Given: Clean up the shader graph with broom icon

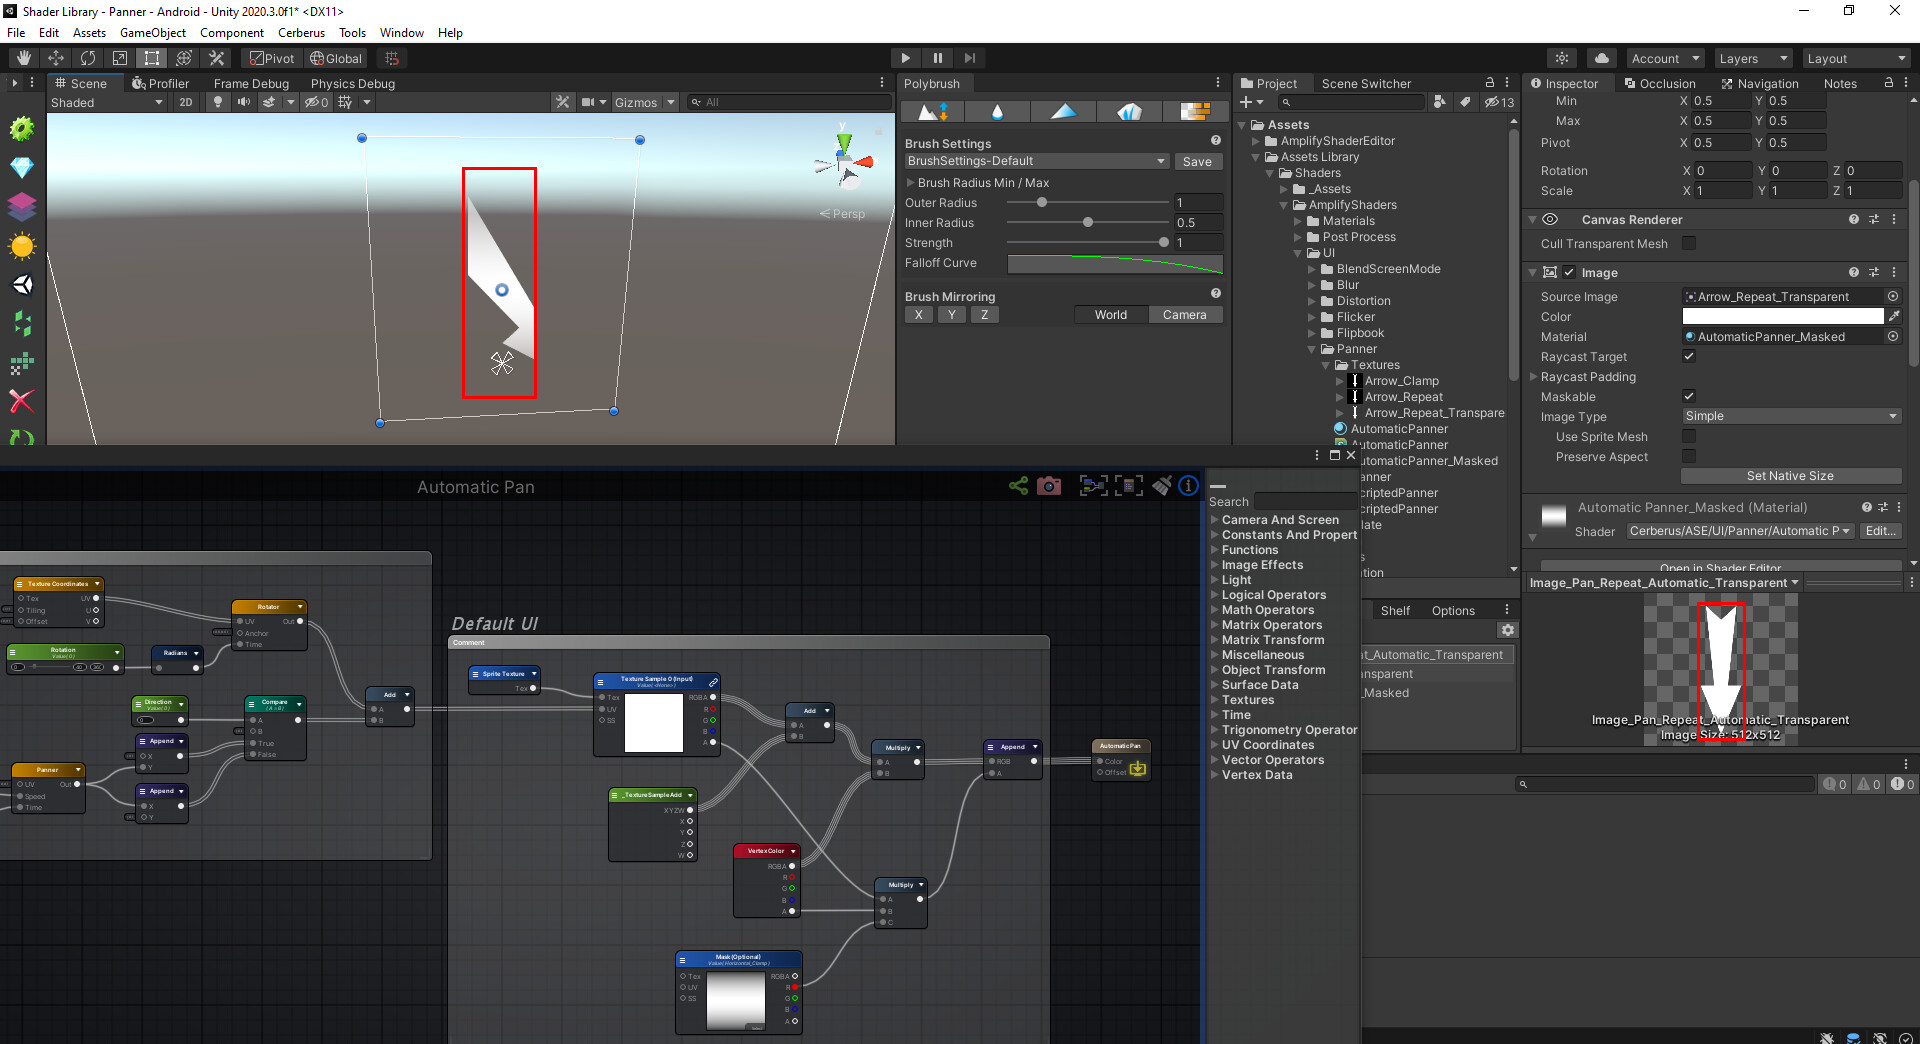Looking at the screenshot, I should pos(1162,486).
